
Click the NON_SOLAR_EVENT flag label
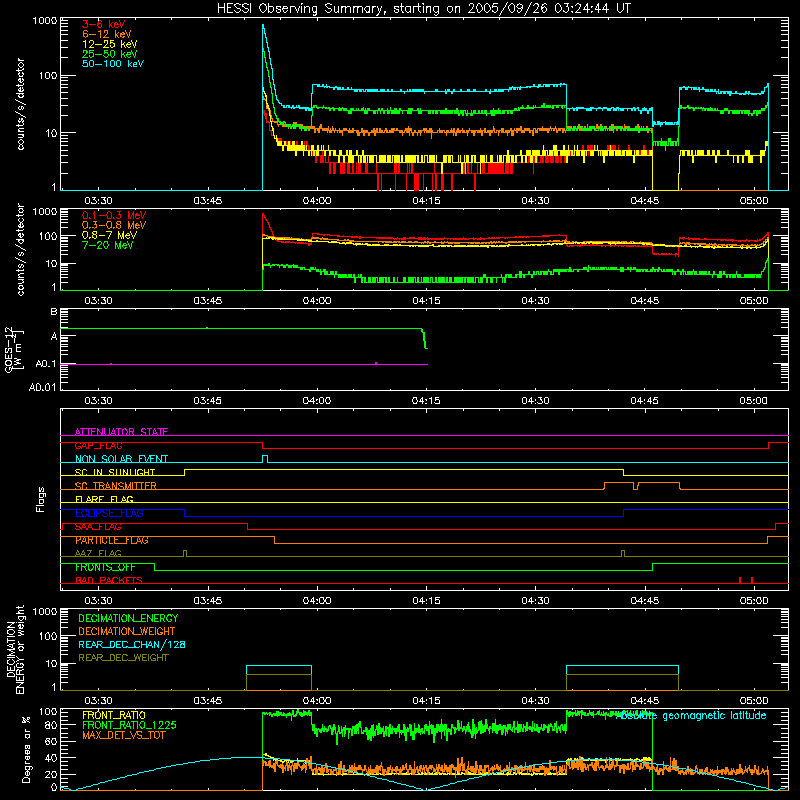(x=121, y=459)
